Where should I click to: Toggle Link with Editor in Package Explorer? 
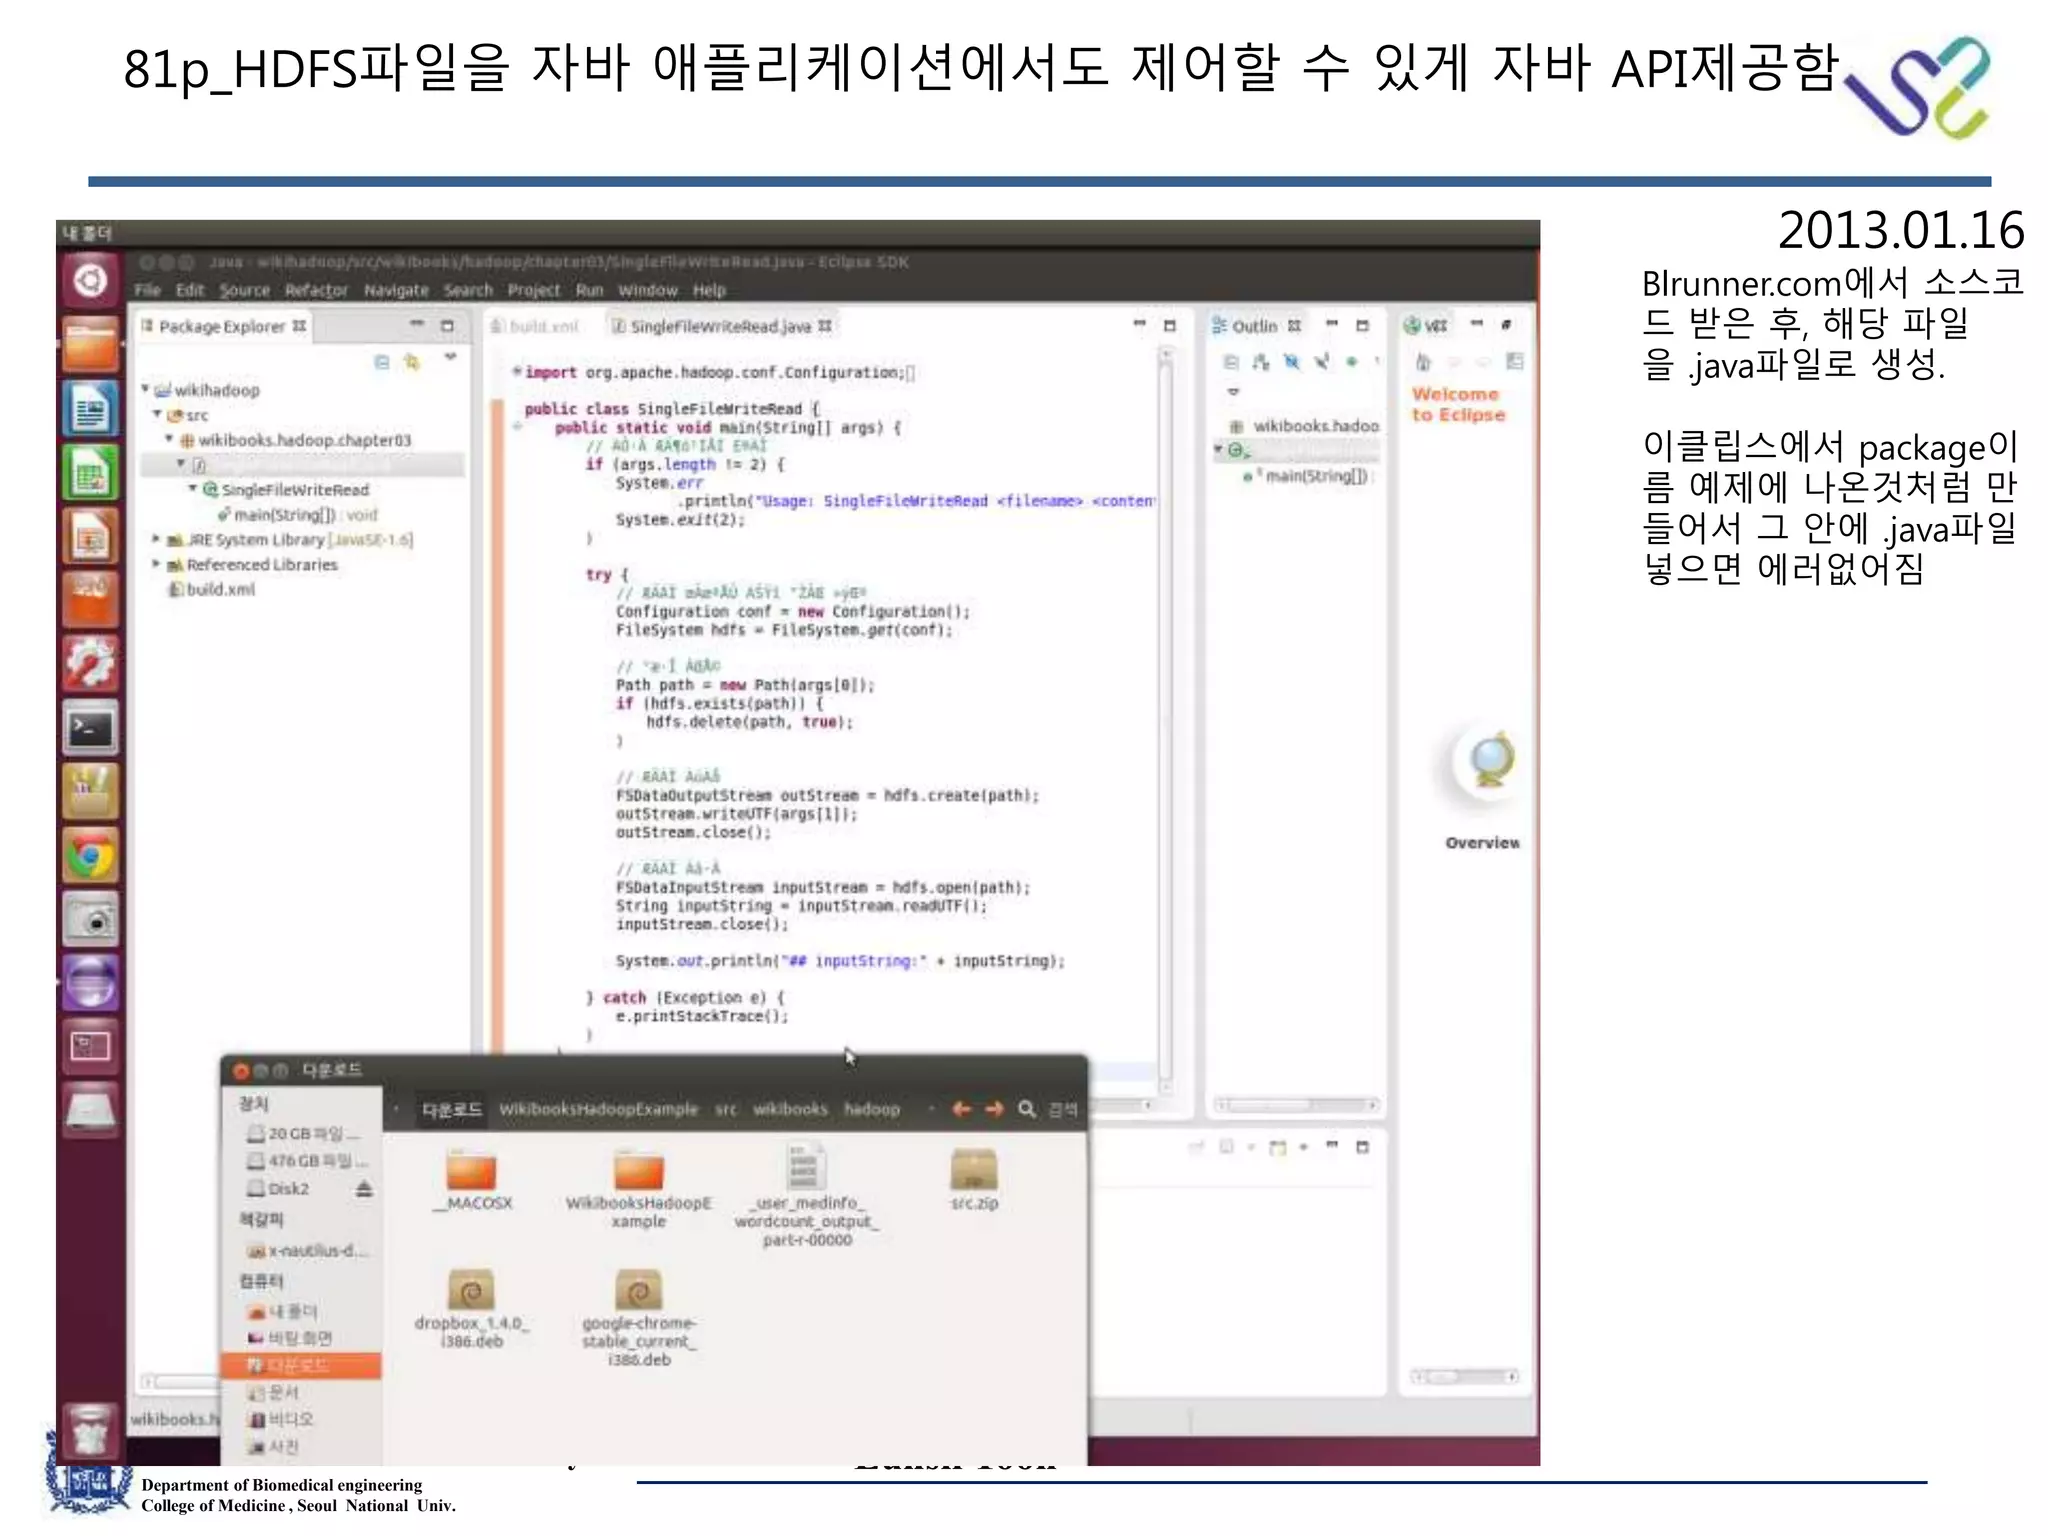[x=412, y=362]
